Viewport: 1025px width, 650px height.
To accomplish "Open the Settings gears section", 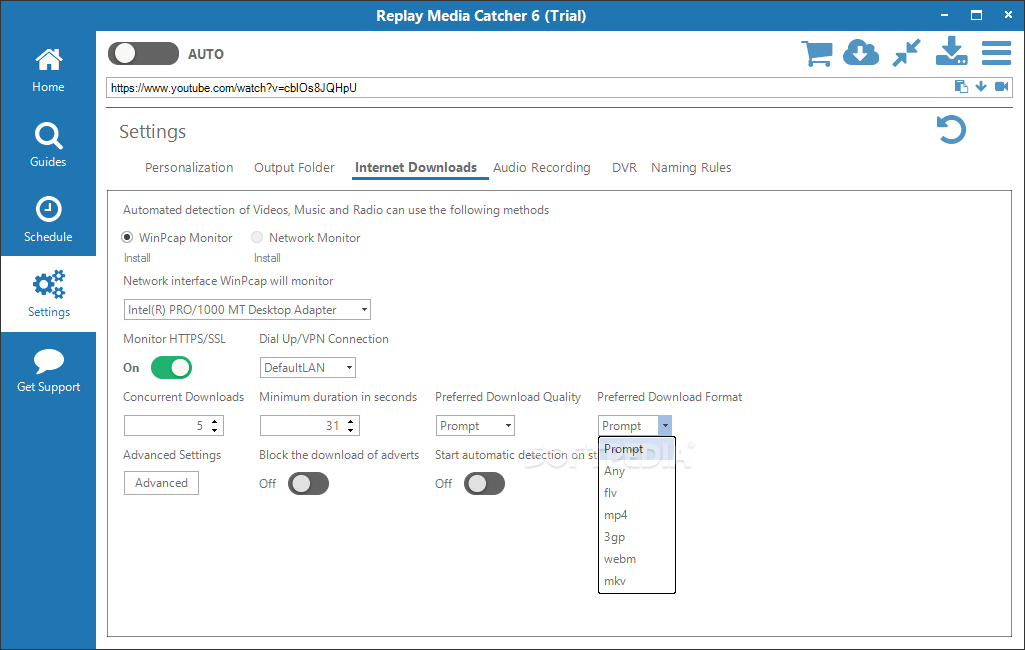I will (48, 294).
